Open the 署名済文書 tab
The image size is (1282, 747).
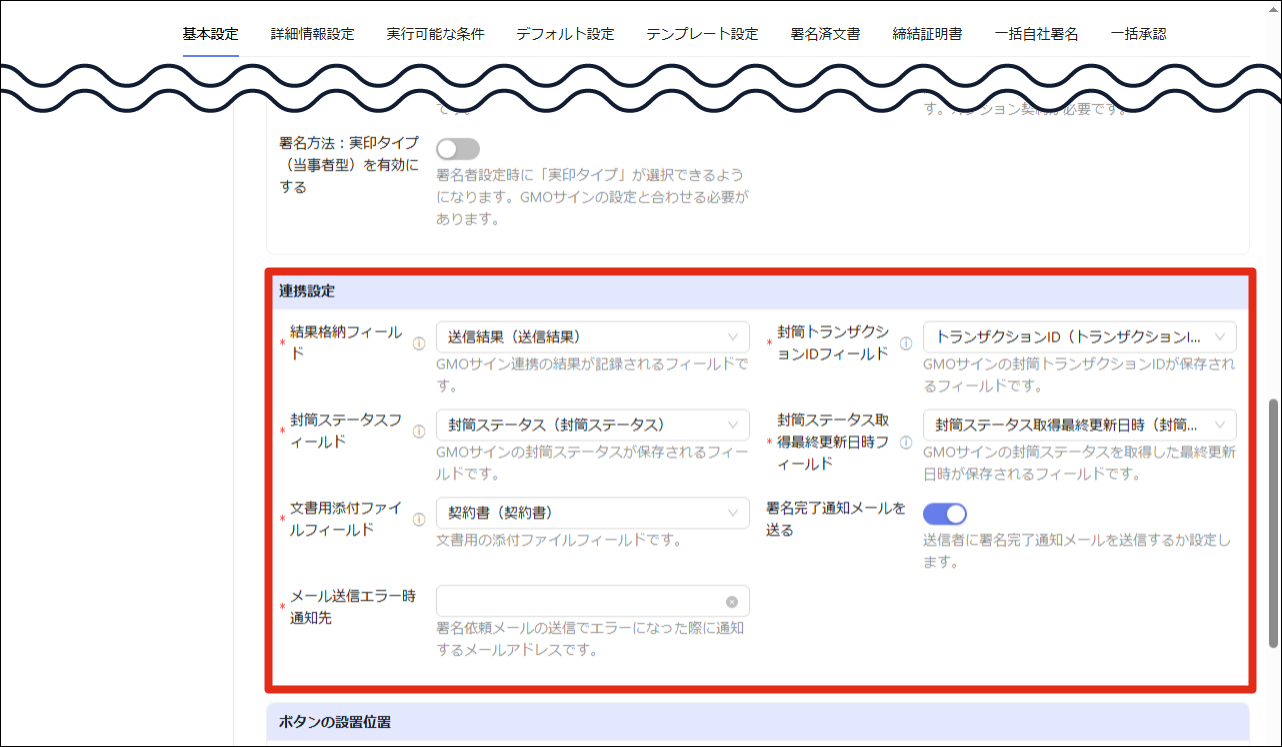[x=825, y=34]
